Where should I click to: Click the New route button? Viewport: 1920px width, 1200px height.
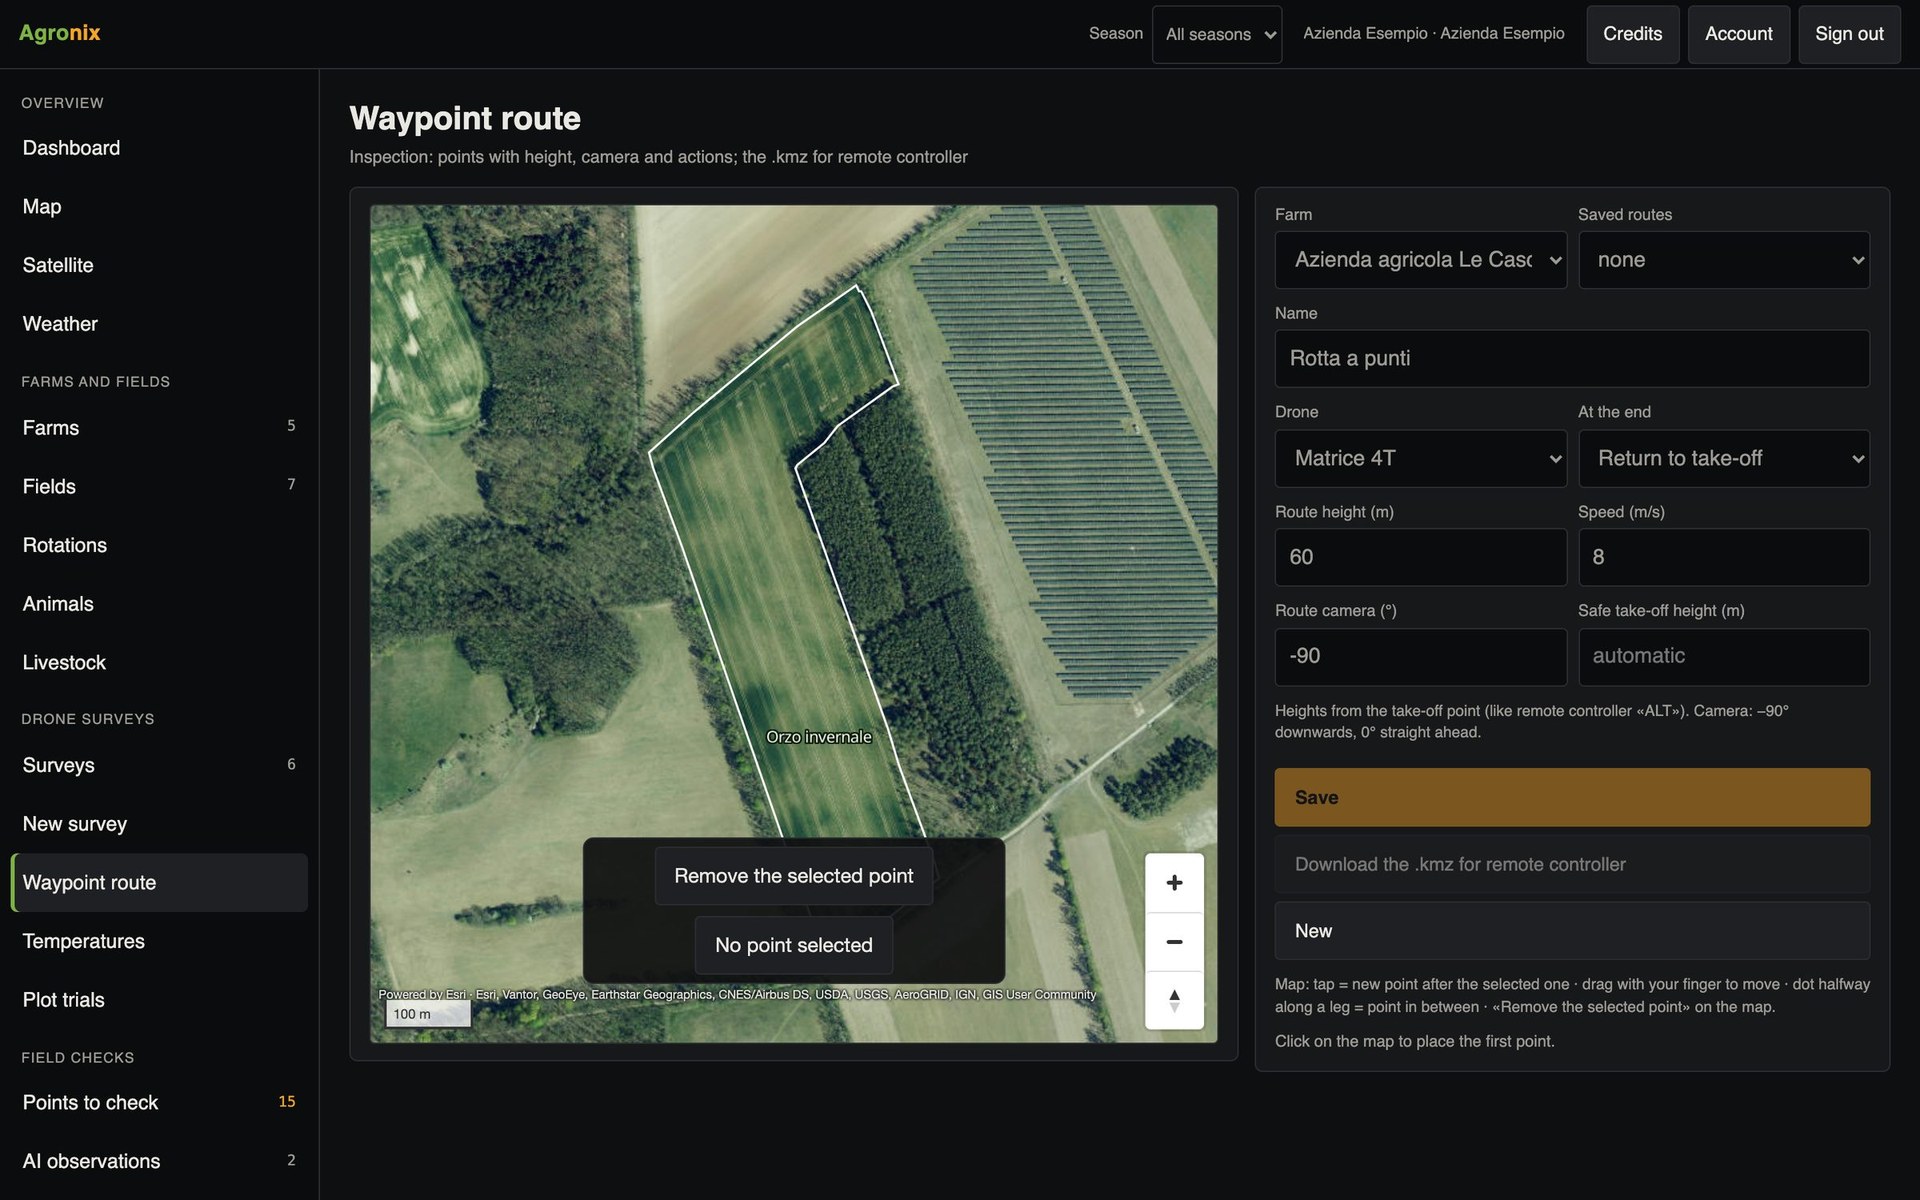1572,931
